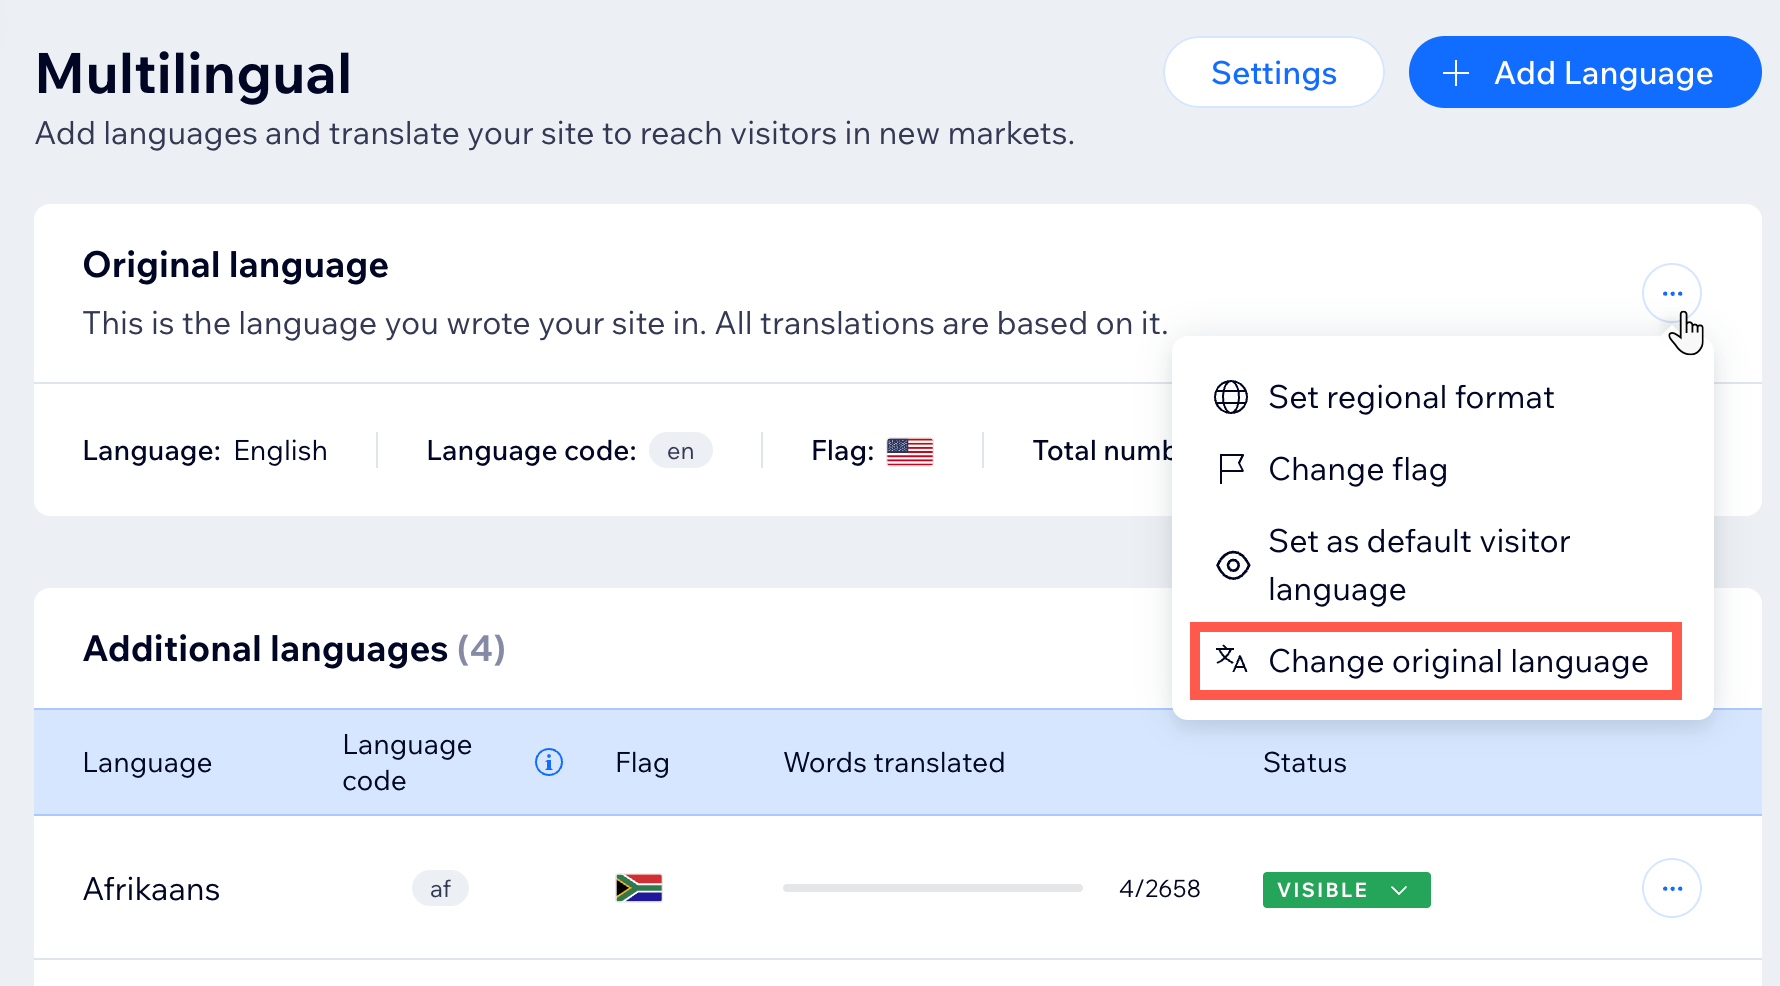
Task: Click the af language code badge
Action: click(x=440, y=889)
